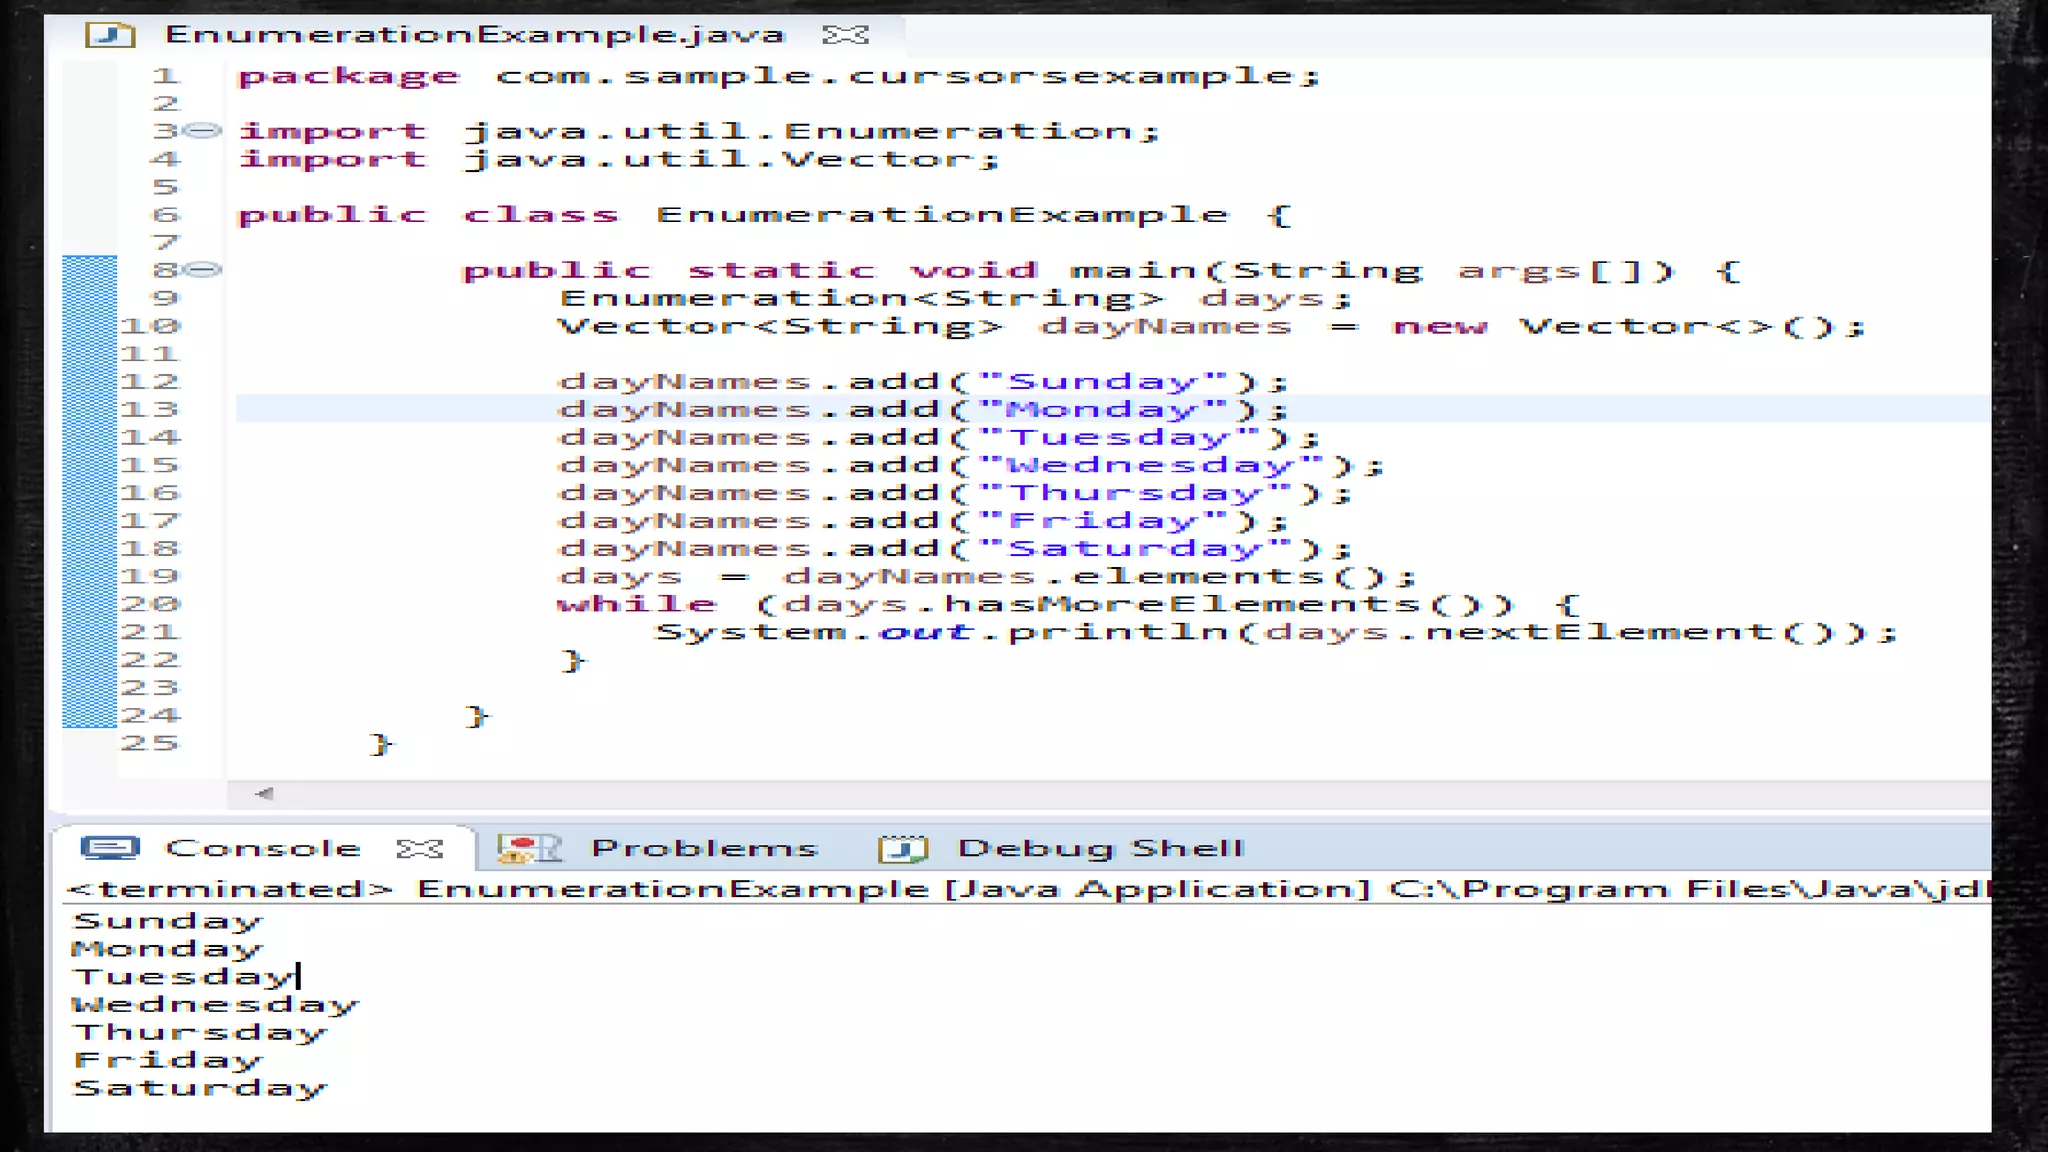The width and height of the screenshot is (2048, 1152).
Task: Click line number 20 in the gutter
Action: [x=150, y=604]
